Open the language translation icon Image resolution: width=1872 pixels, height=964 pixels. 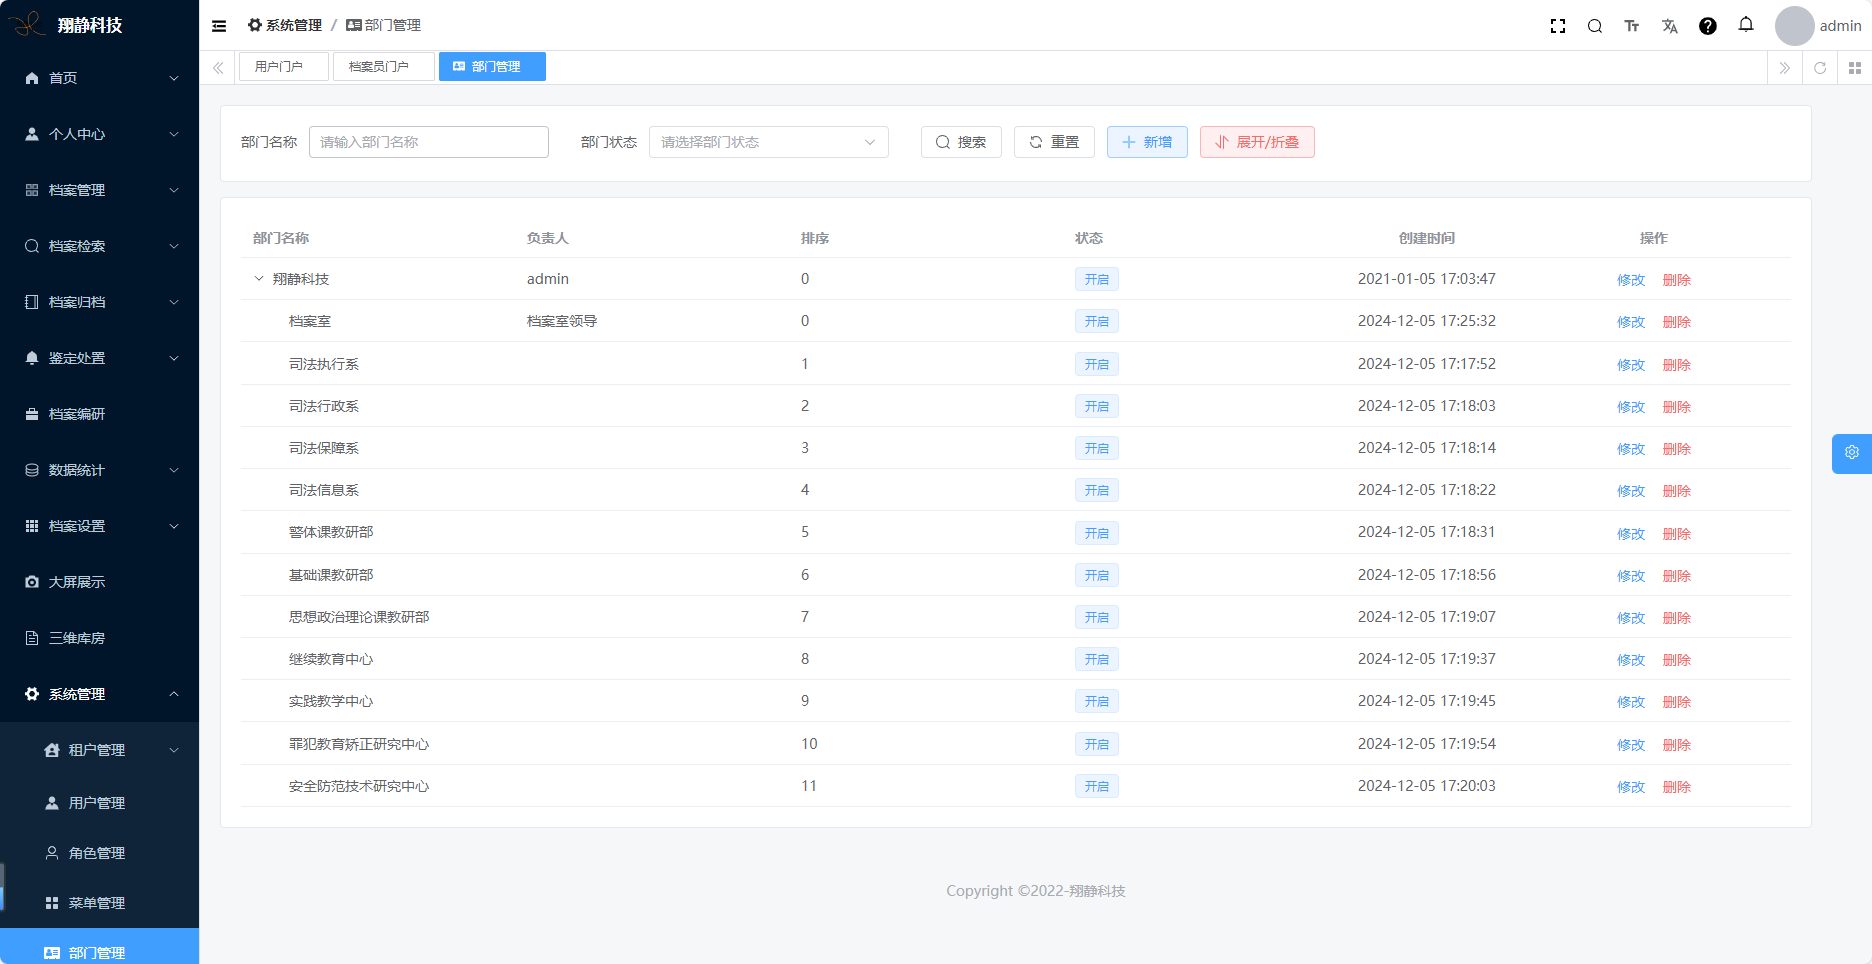pyautogui.click(x=1670, y=26)
